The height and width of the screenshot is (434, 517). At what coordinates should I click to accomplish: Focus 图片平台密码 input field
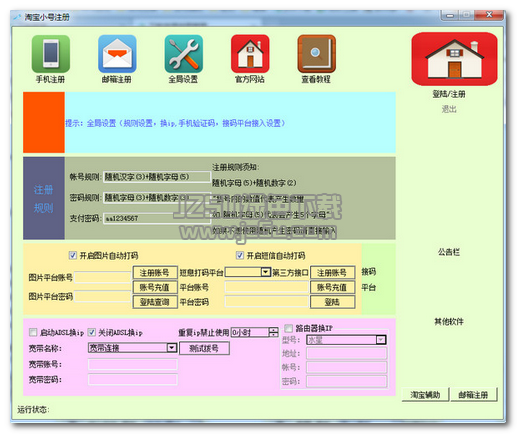pos(103,296)
